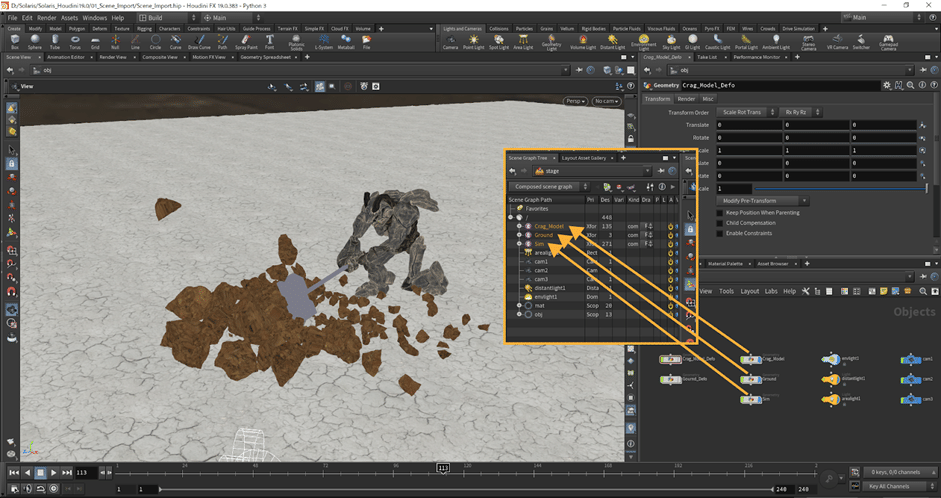Tick the Enable Constraints checkbox
This screenshot has height=498, width=941.
[721, 233]
